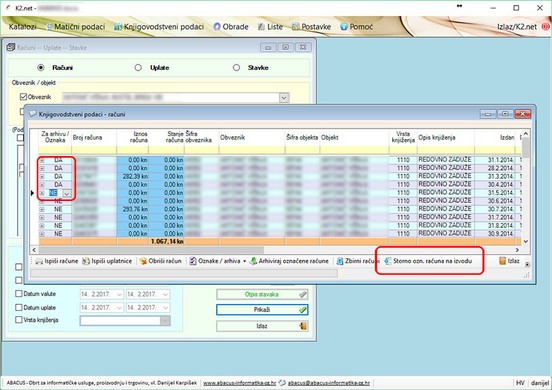Screen dimensions: 552x390
Task: Enable the Datum valute checkbox
Action: pyautogui.click(x=19, y=294)
